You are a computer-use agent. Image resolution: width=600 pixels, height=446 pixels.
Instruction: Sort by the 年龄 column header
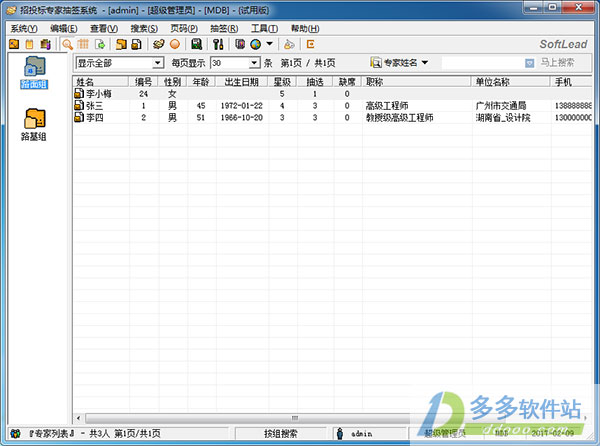tap(201, 81)
